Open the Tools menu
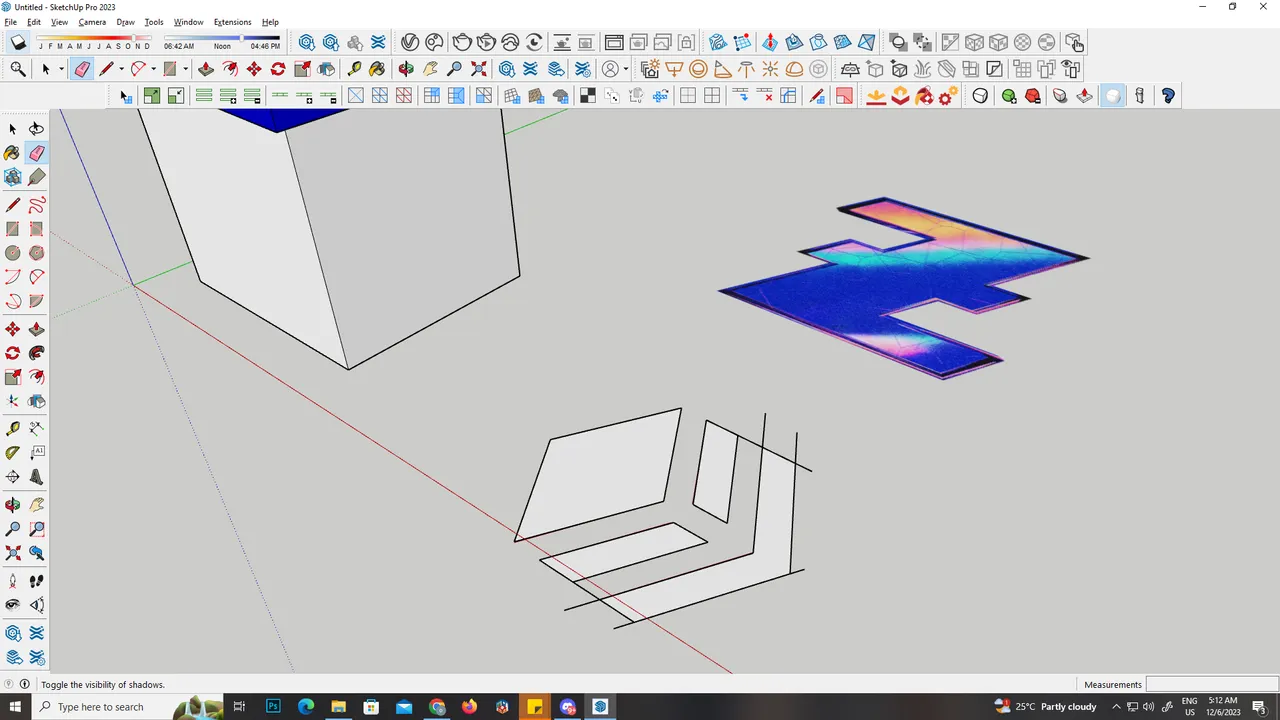 [154, 22]
